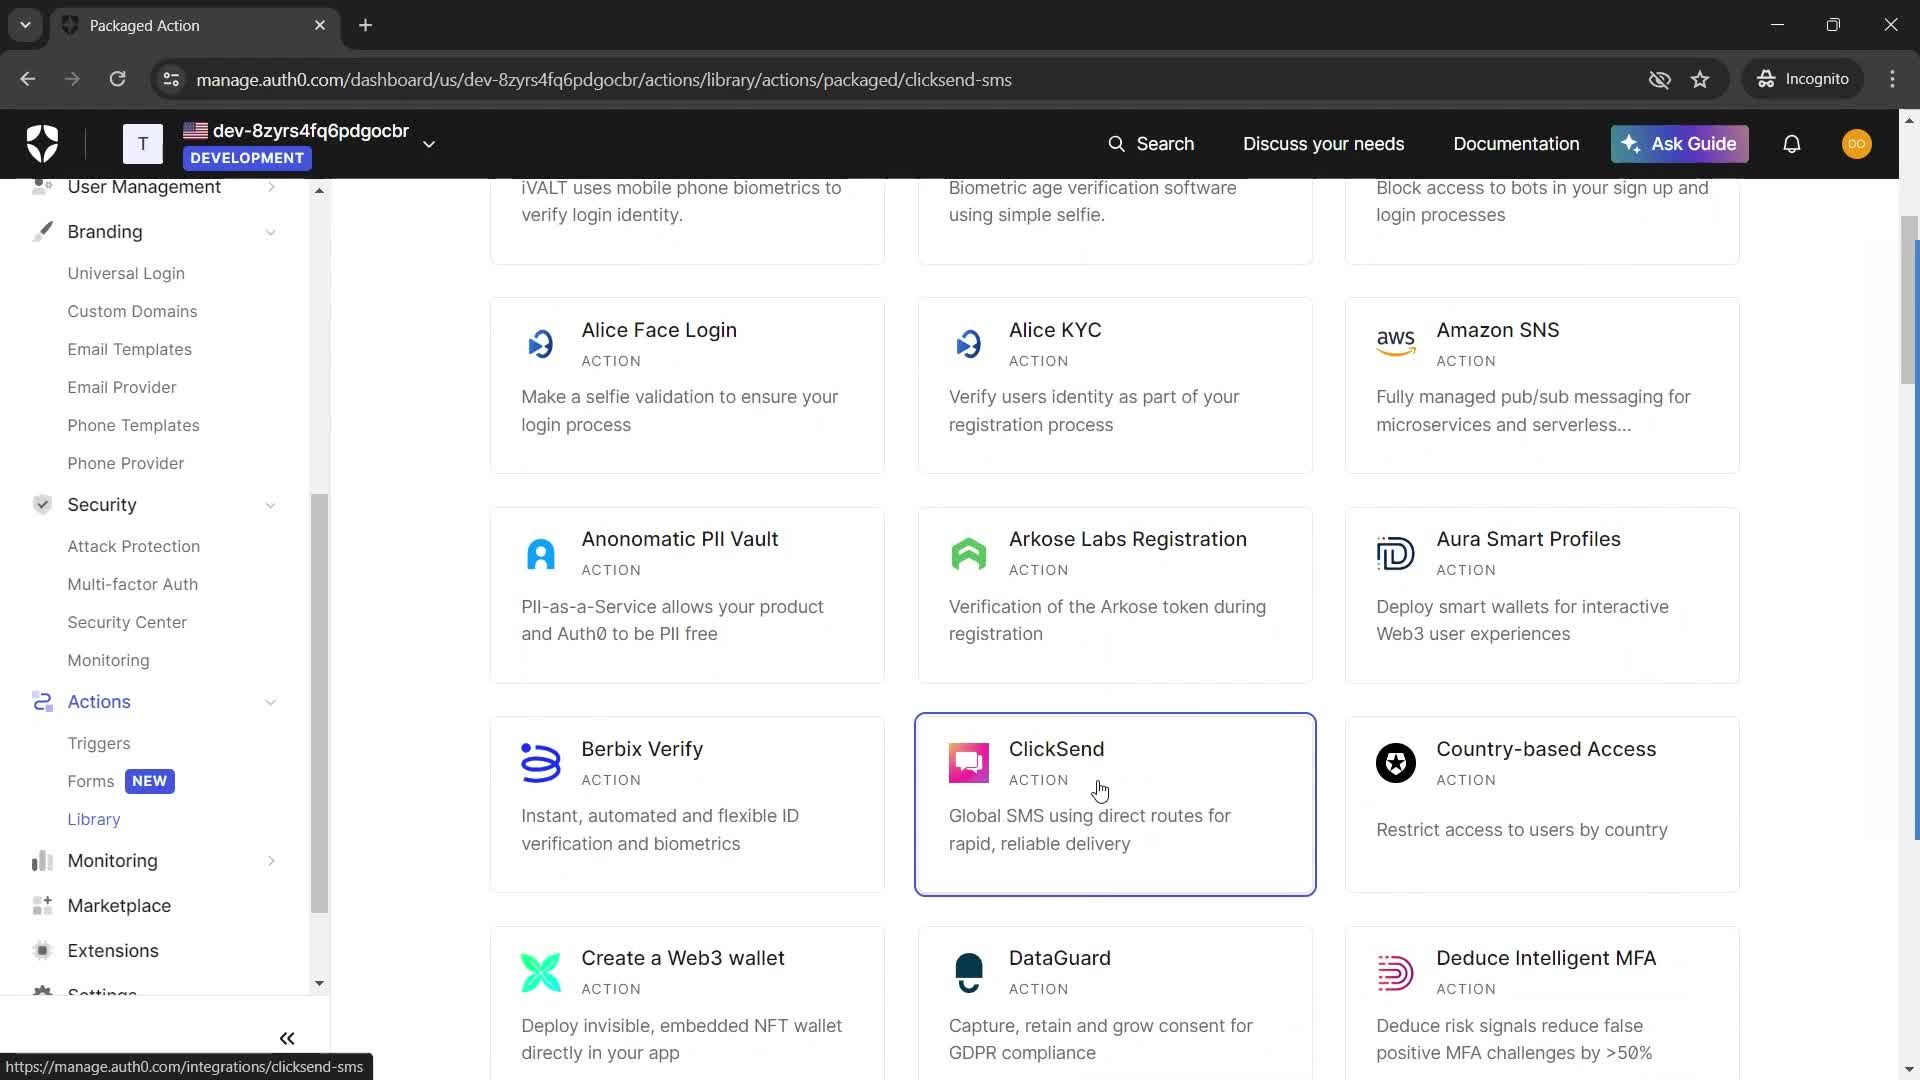Open Actions Triggers page

pyautogui.click(x=98, y=743)
